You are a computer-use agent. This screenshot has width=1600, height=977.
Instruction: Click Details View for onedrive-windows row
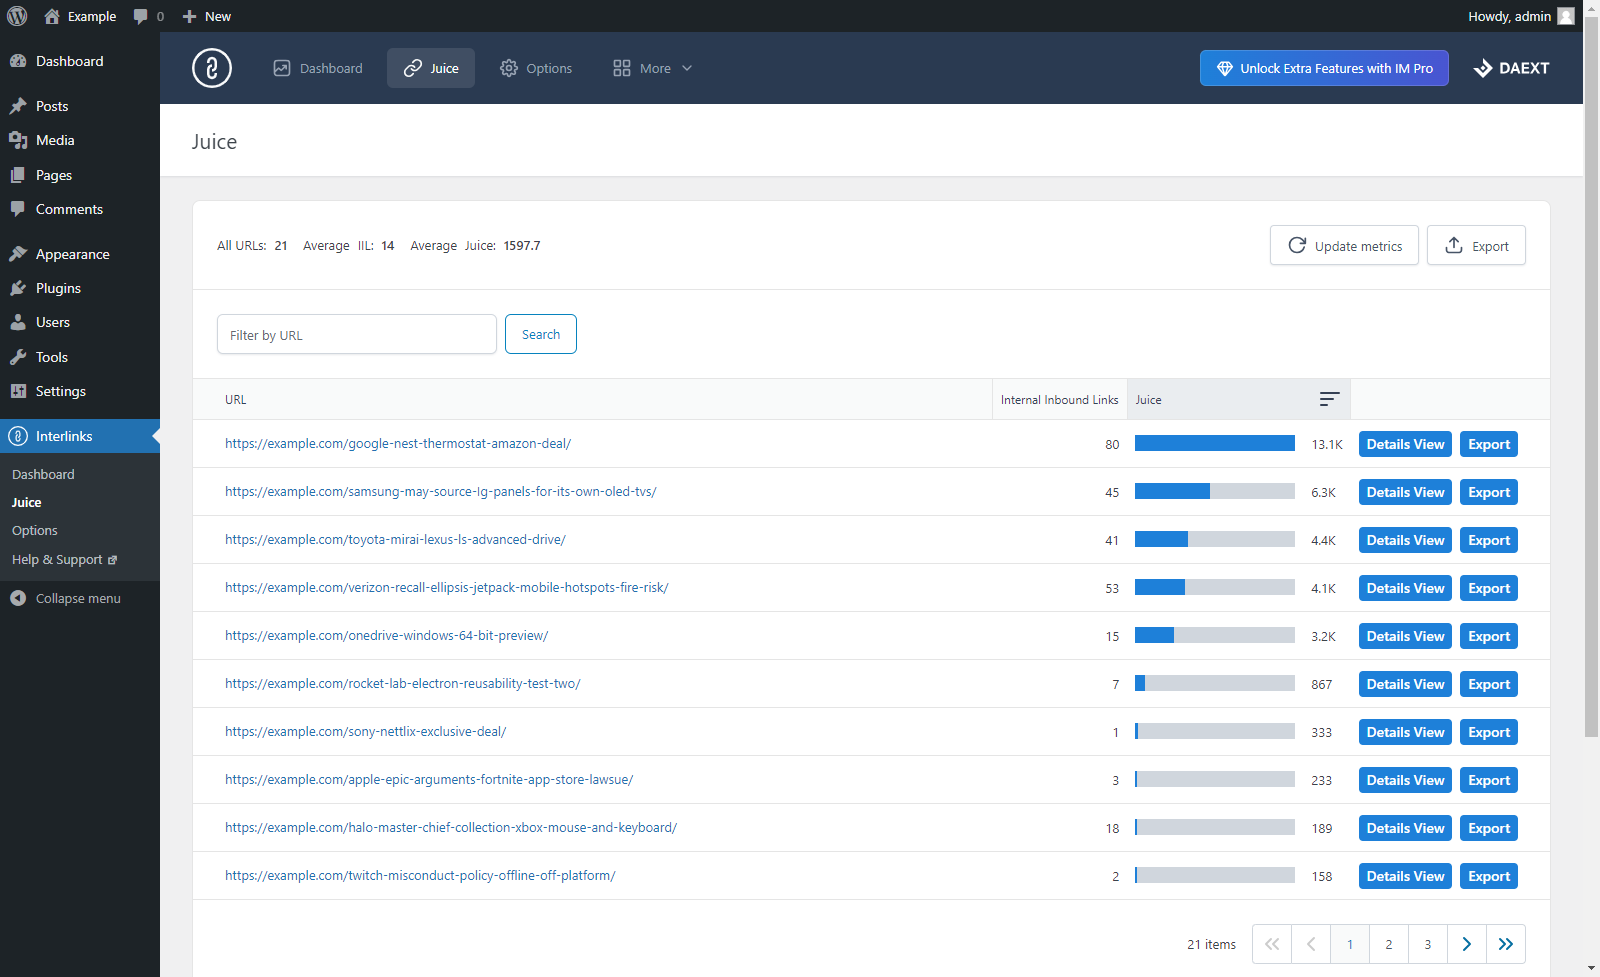click(1405, 636)
